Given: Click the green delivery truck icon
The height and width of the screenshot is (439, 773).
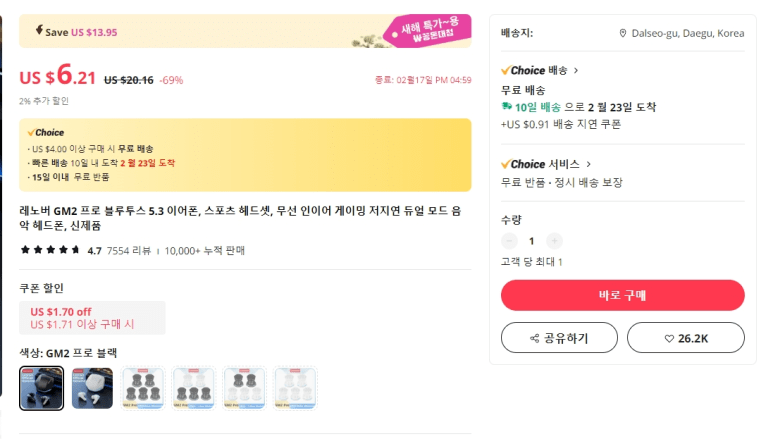Looking at the screenshot, I should pos(507,107).
